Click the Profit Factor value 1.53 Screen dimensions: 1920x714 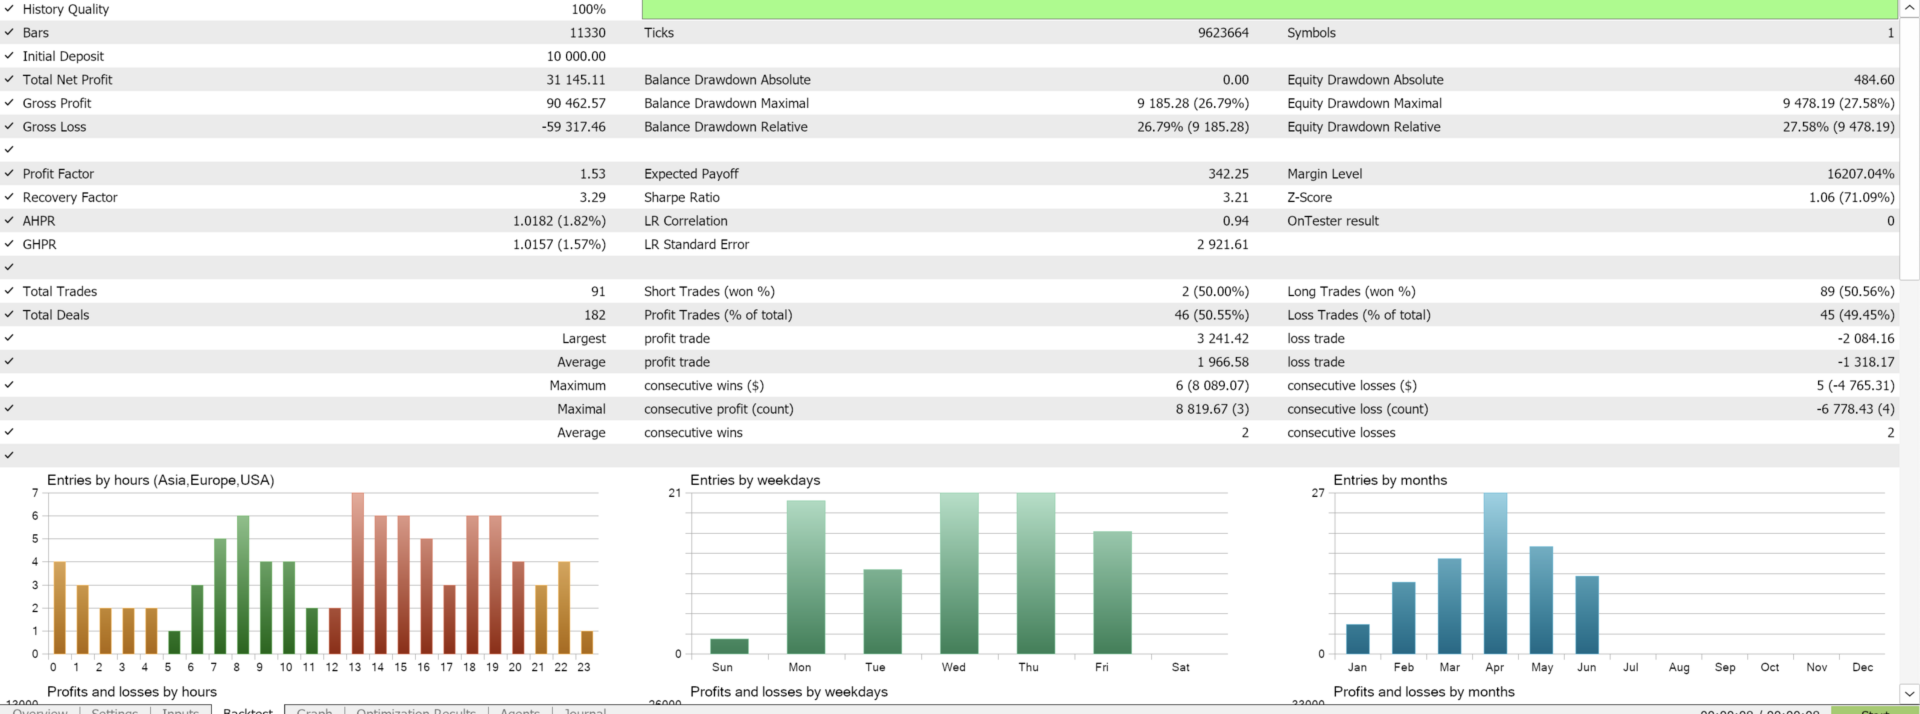coord(593,173)
